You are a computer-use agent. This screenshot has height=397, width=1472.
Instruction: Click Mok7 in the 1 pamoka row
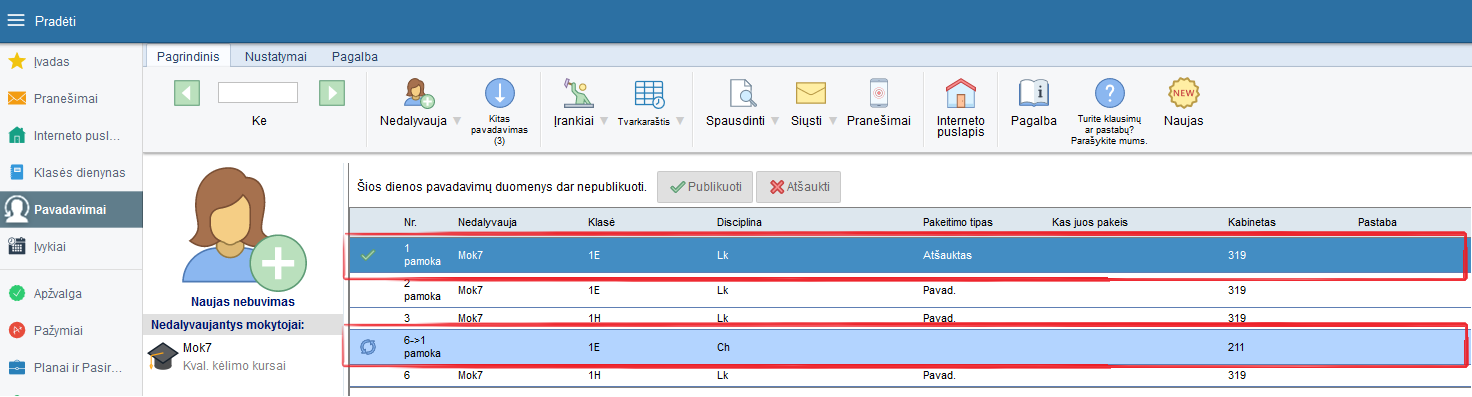tap(470, 255)
